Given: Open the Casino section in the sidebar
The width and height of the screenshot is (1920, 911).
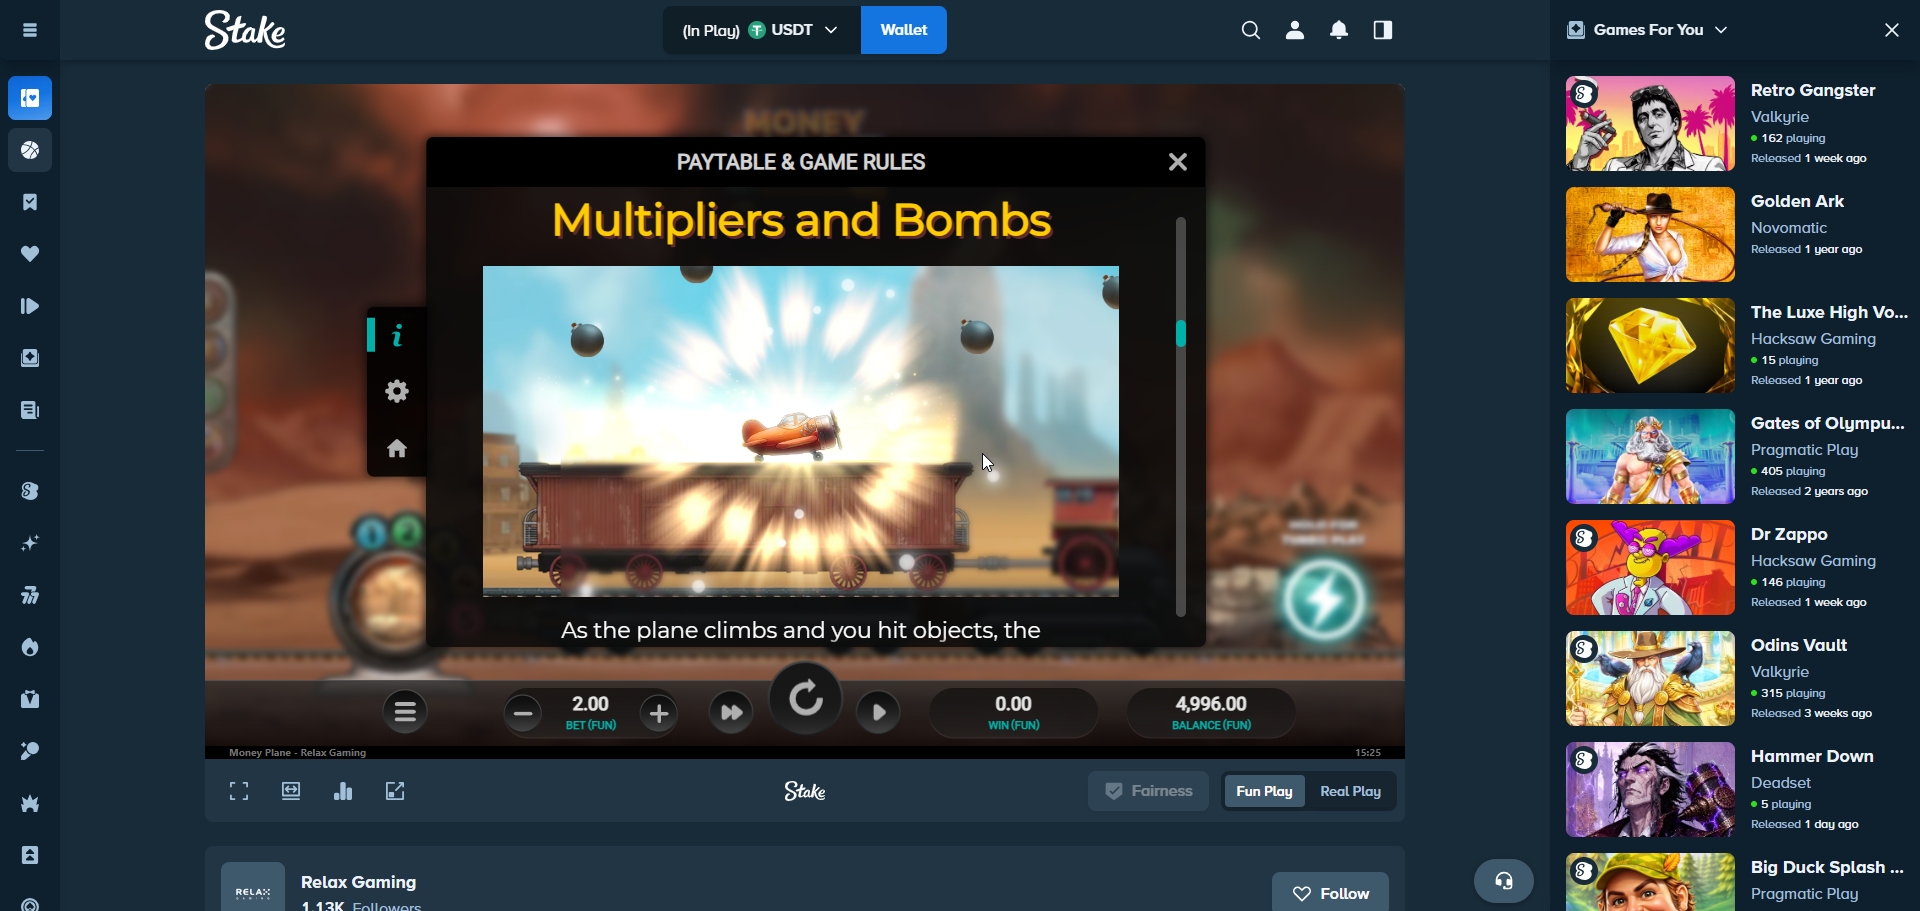Looking at the screenshot, I should point(30,98).
